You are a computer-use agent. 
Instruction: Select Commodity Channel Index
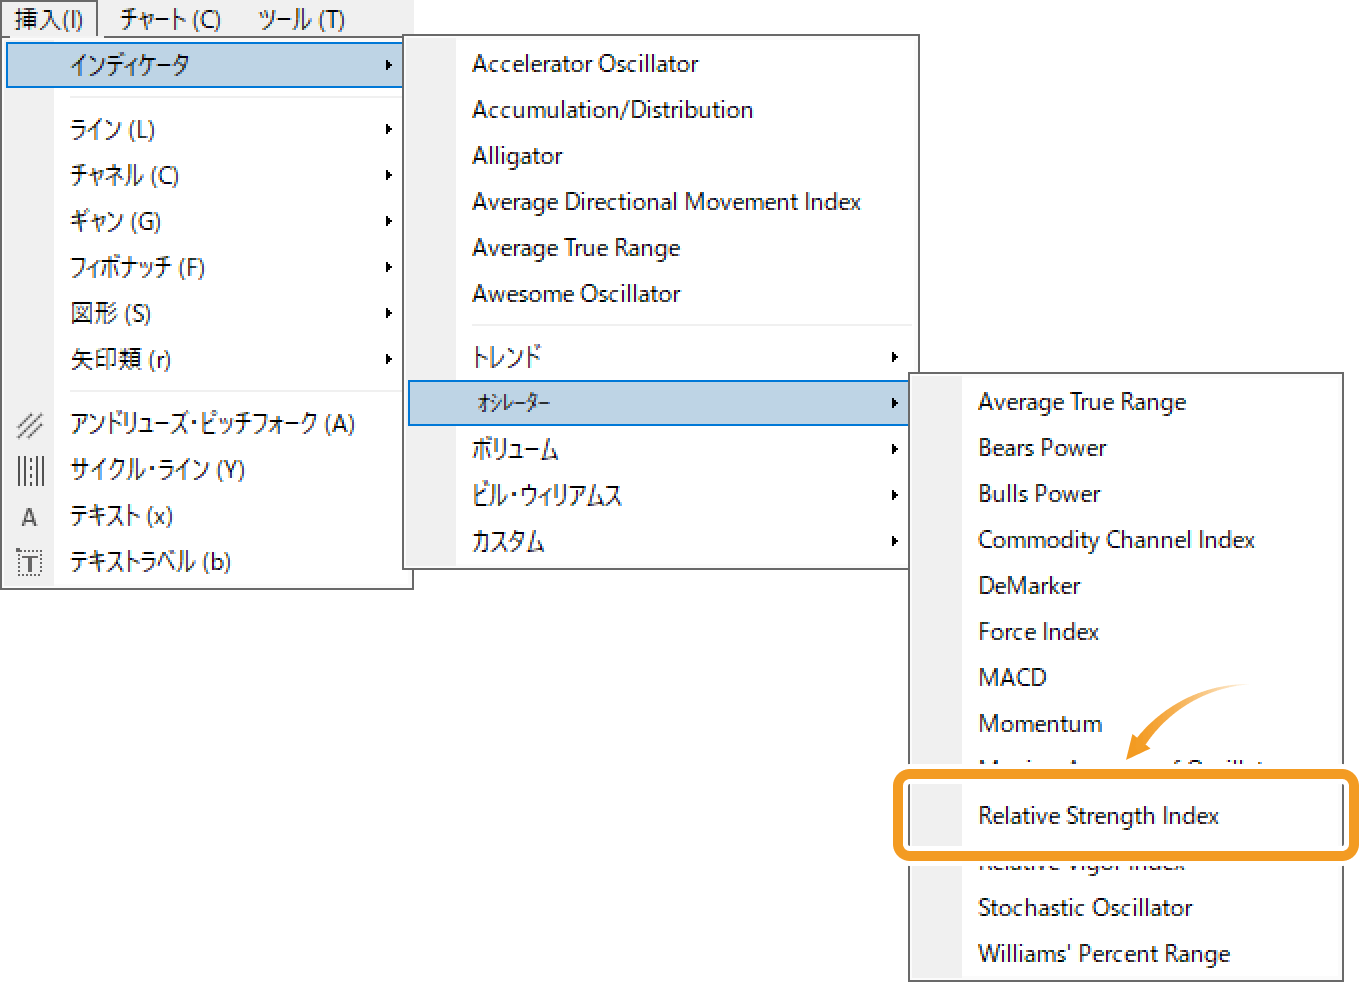pyautogui.click(x=1116, y=540)
